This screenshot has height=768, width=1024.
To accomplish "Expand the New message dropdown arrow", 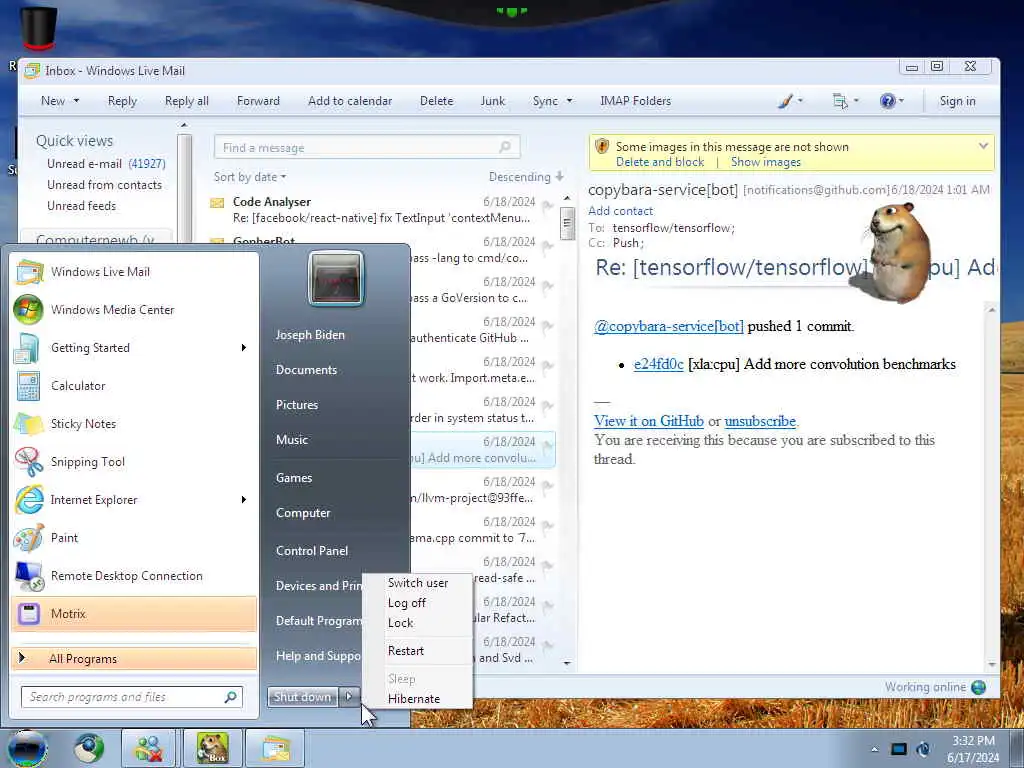I will click(76, 101).
